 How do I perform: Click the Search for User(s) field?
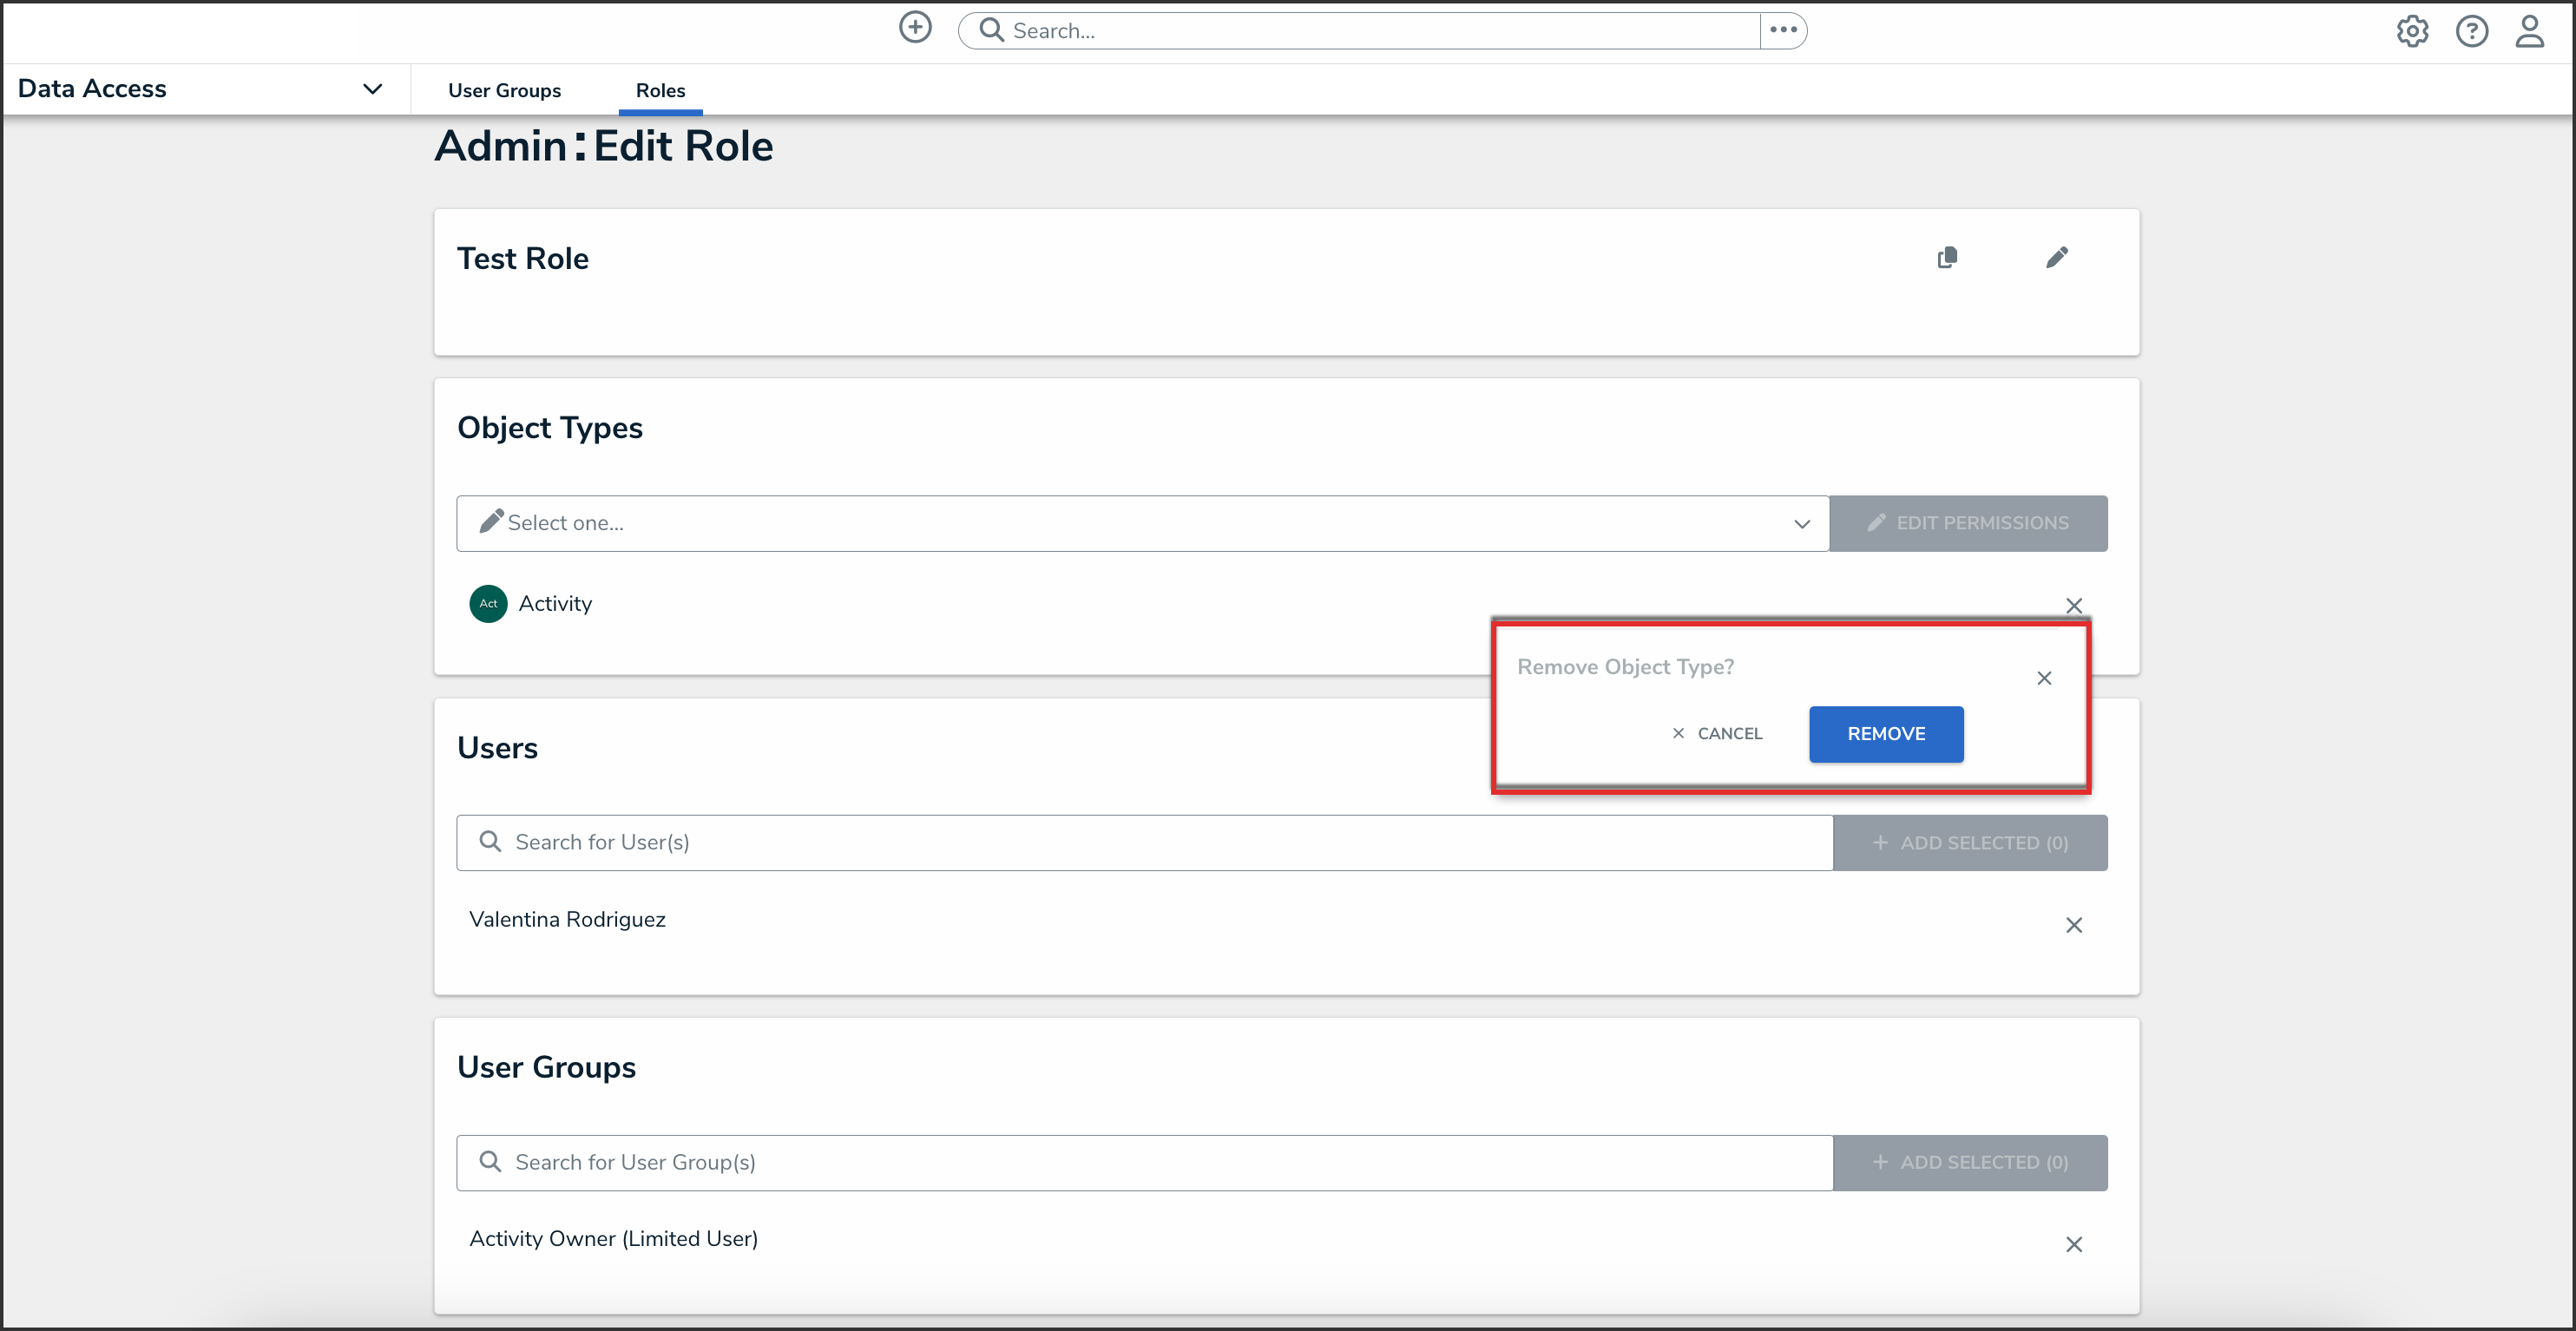click(x=1144, y=842)
